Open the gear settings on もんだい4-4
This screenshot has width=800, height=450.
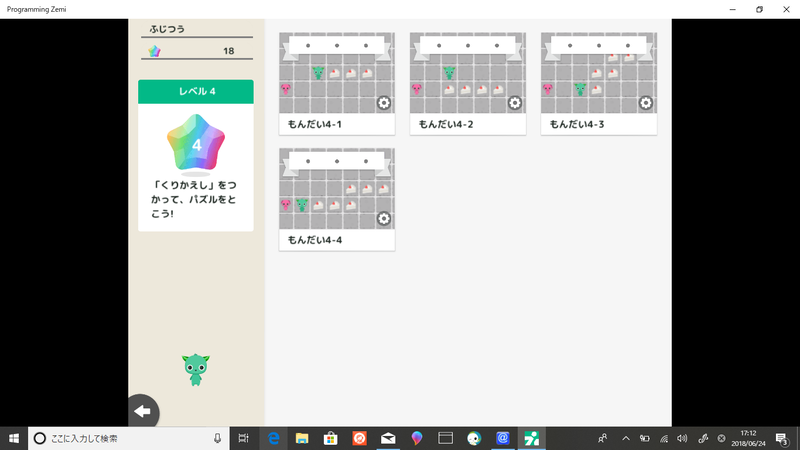pos(384,219)
